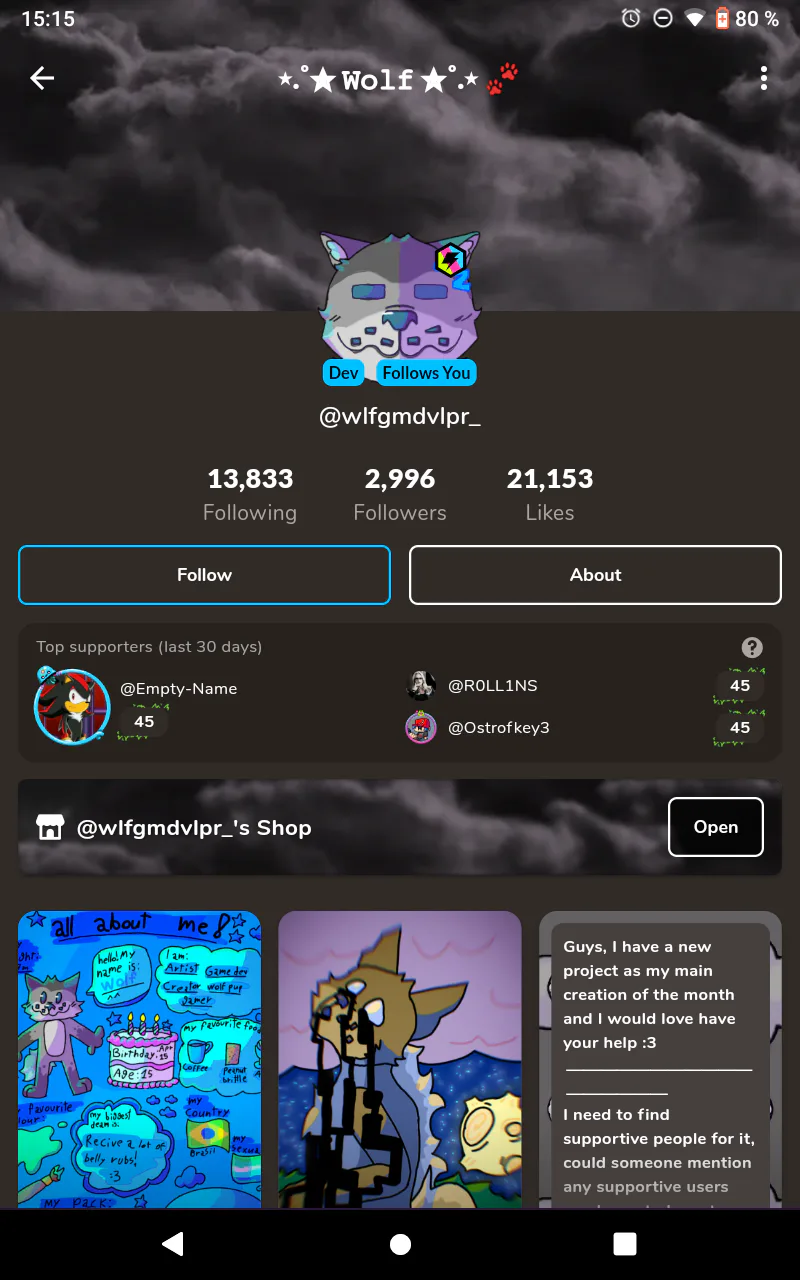This screenshot has height=1280, width=800.
Task: View the 2,996 Followers list
Action: point(400,494)
